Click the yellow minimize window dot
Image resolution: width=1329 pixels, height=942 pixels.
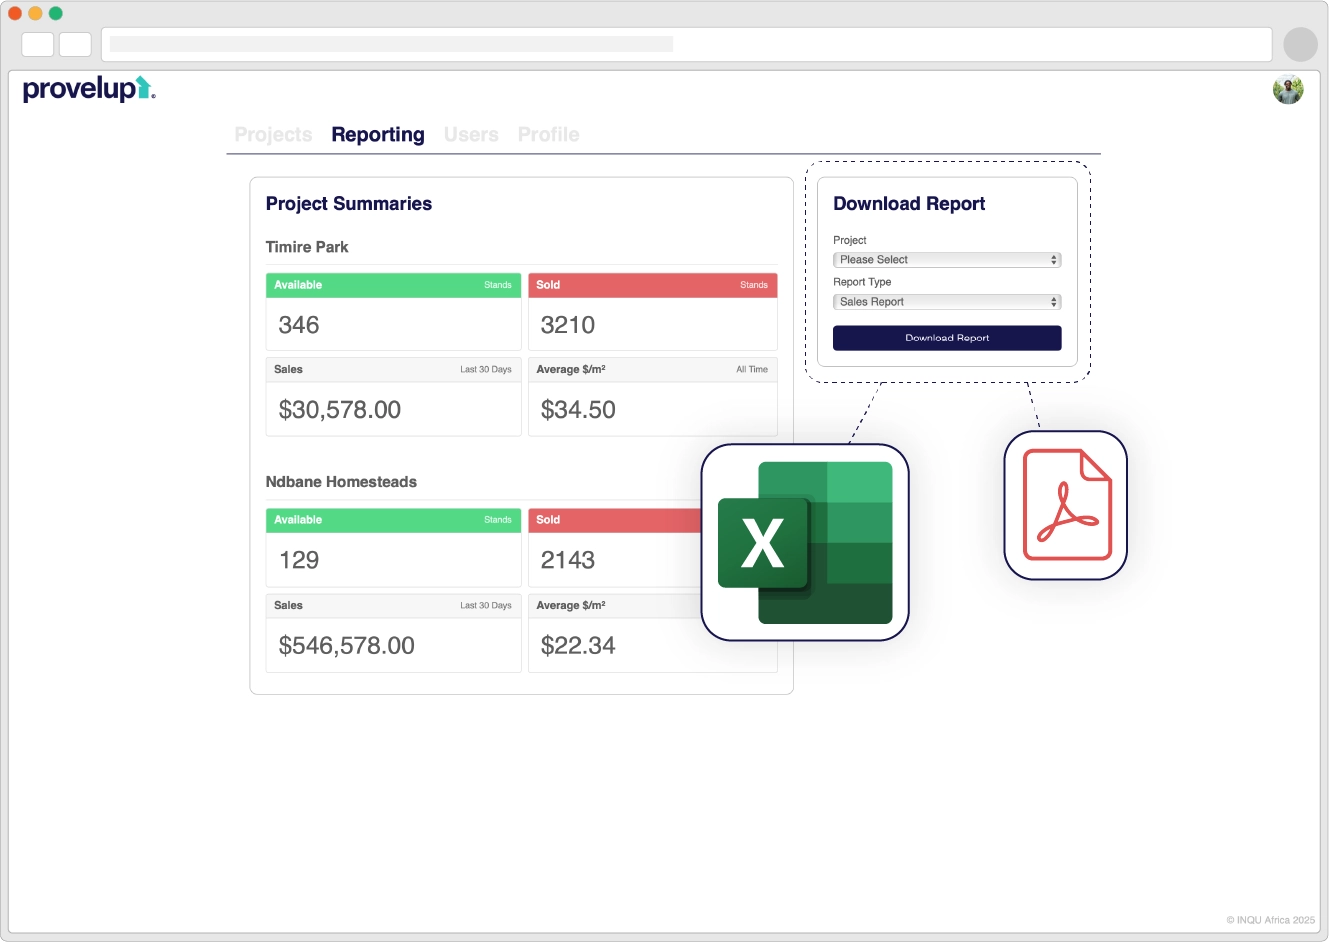[35, 13]
